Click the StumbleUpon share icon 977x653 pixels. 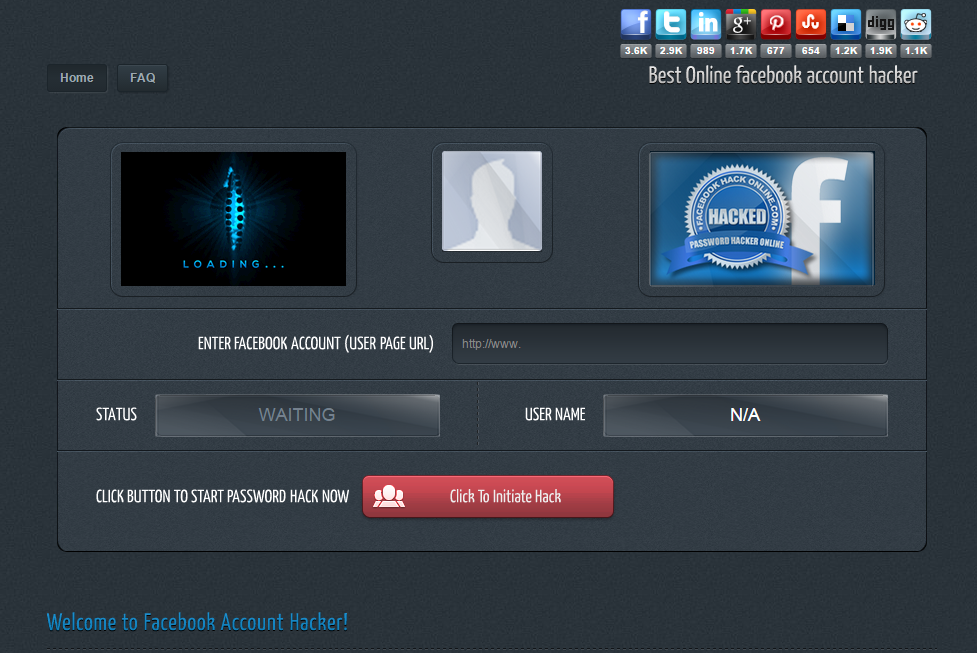coord(811,24)
